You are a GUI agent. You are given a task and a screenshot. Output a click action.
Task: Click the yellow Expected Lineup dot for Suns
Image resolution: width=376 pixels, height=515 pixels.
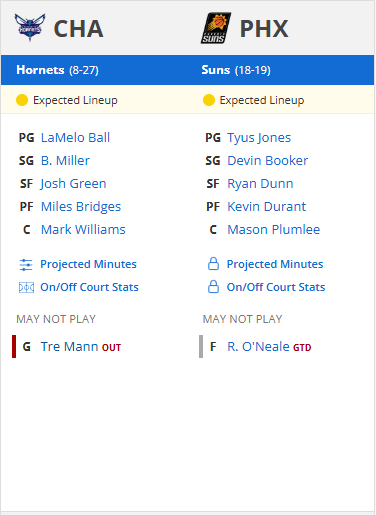[209, 100]
